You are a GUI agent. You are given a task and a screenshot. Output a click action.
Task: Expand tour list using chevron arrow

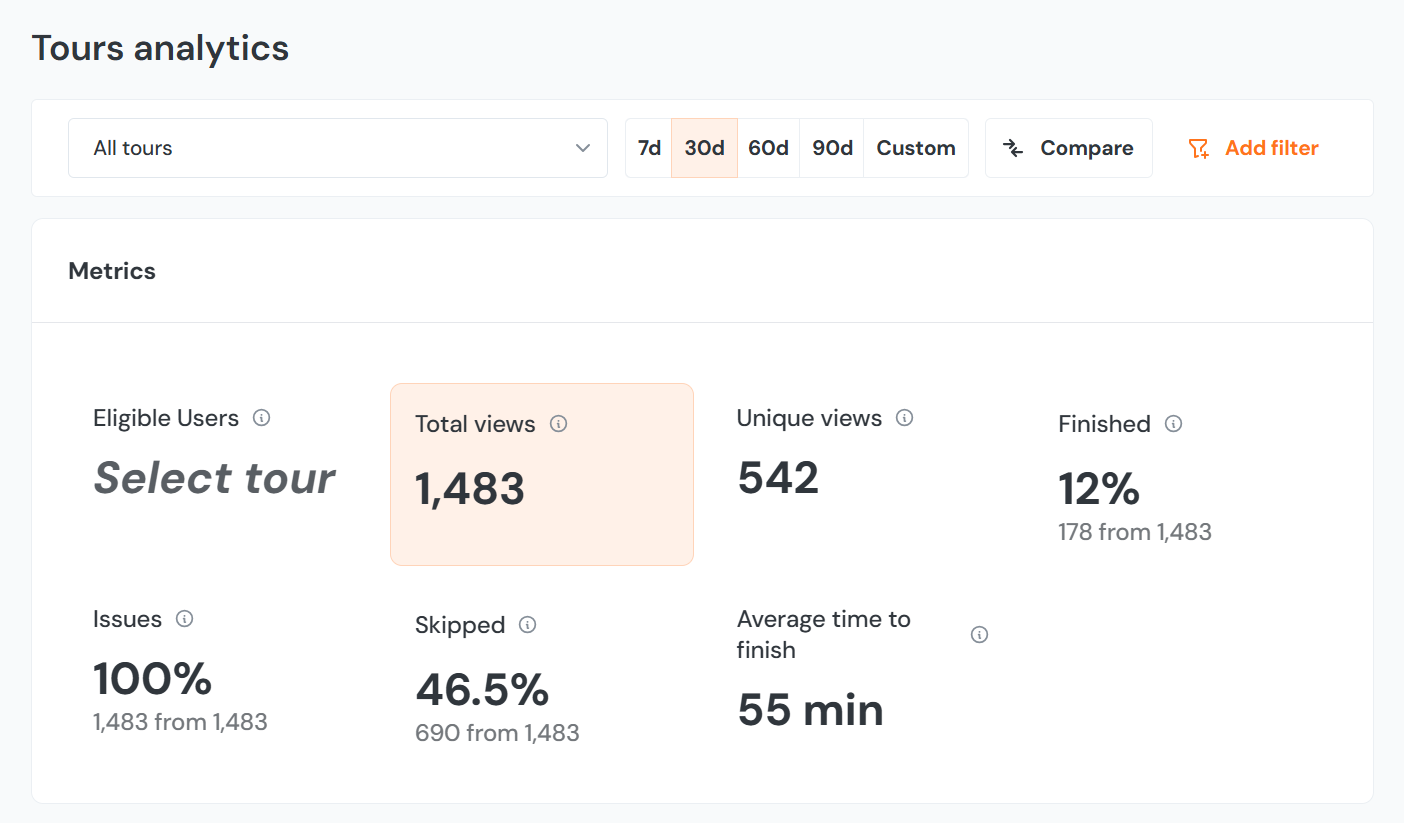tap(583, 148)
